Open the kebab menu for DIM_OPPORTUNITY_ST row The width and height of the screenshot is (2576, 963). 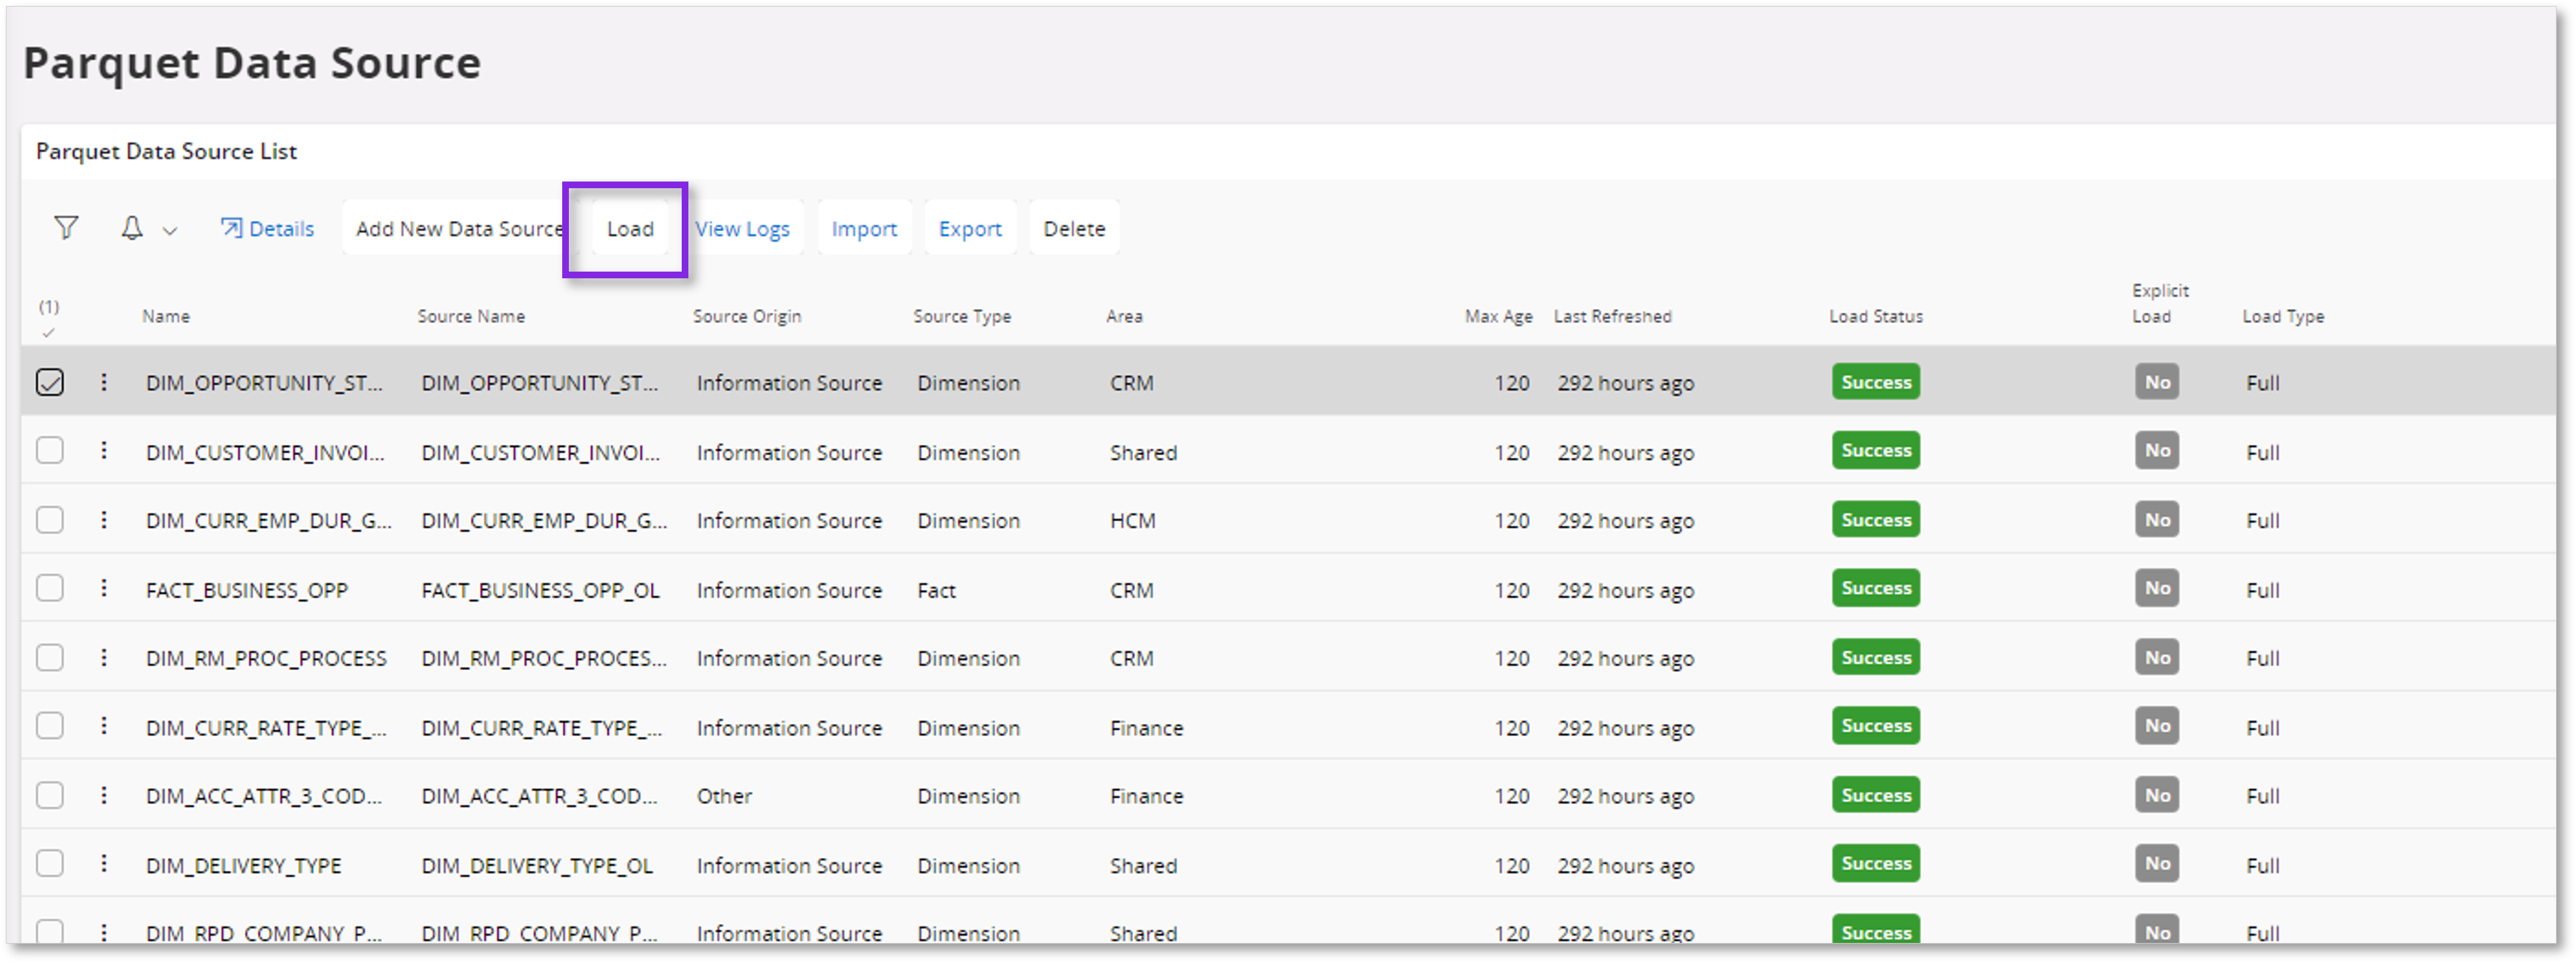(104, 382)
